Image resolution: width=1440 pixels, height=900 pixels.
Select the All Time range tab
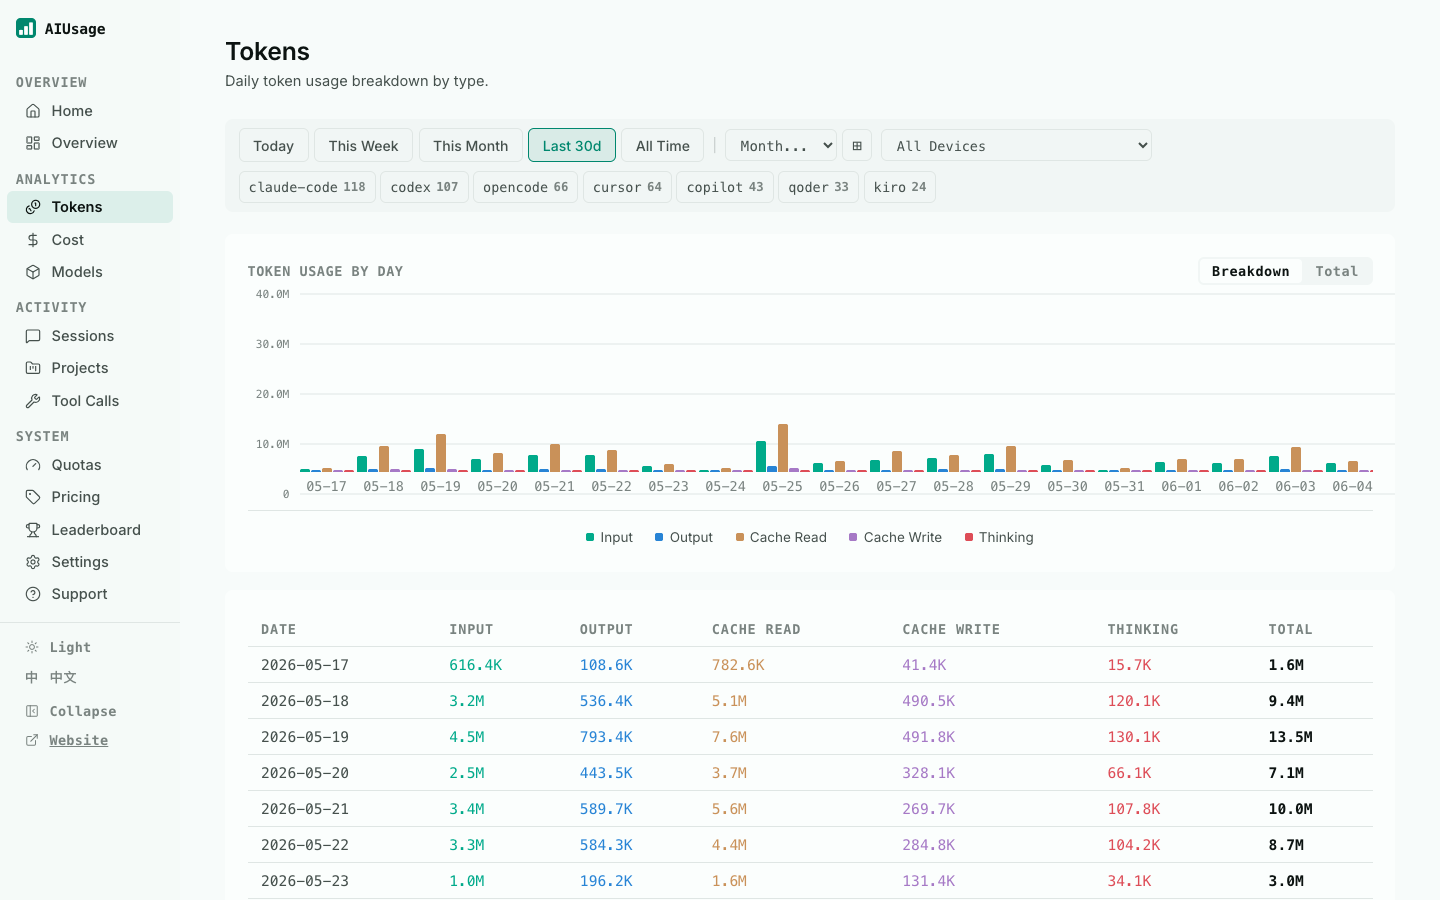point(663,145)
